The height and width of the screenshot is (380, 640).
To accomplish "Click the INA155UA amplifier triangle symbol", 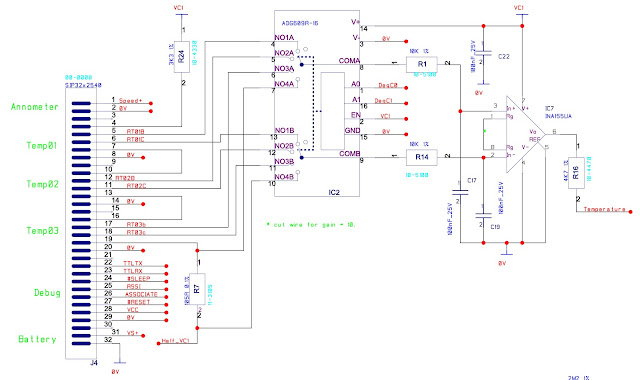I will [x=526, y=135].
